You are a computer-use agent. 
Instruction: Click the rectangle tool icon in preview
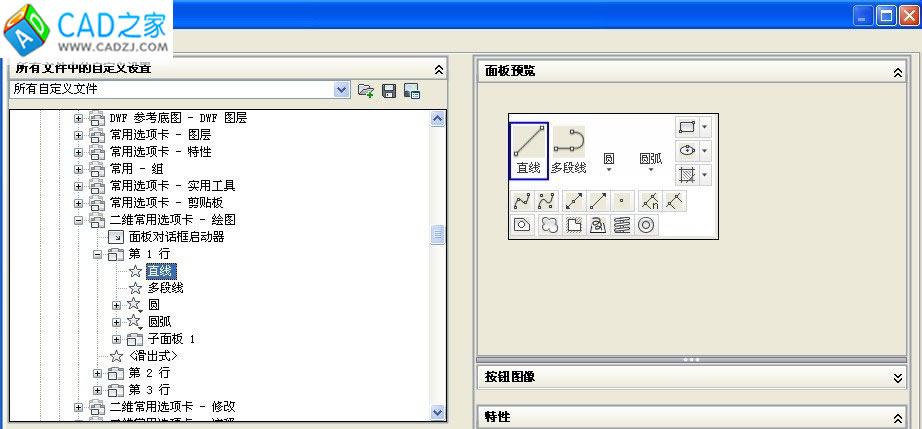click(x=686, y=127)
